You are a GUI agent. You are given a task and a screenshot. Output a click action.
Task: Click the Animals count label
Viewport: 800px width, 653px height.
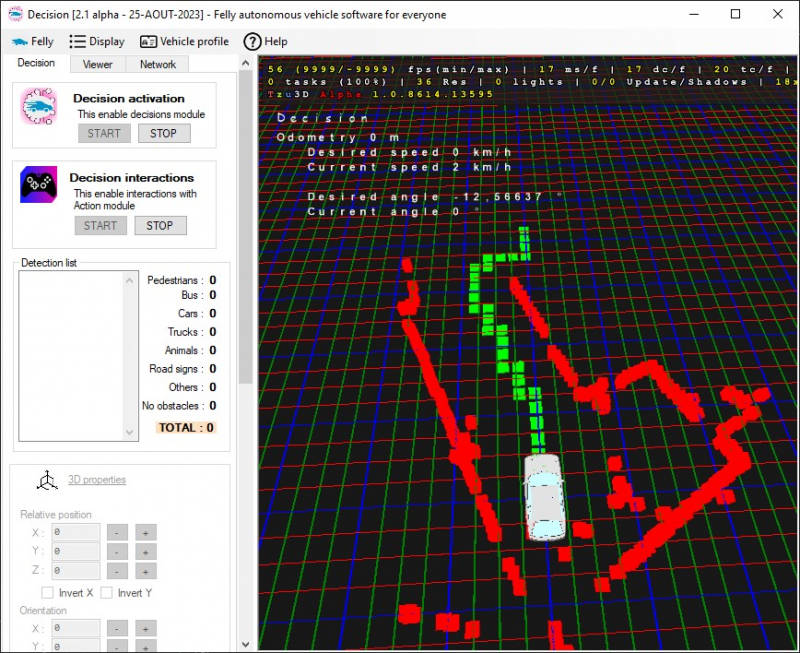pyautogui.click(x=190, y=350)
